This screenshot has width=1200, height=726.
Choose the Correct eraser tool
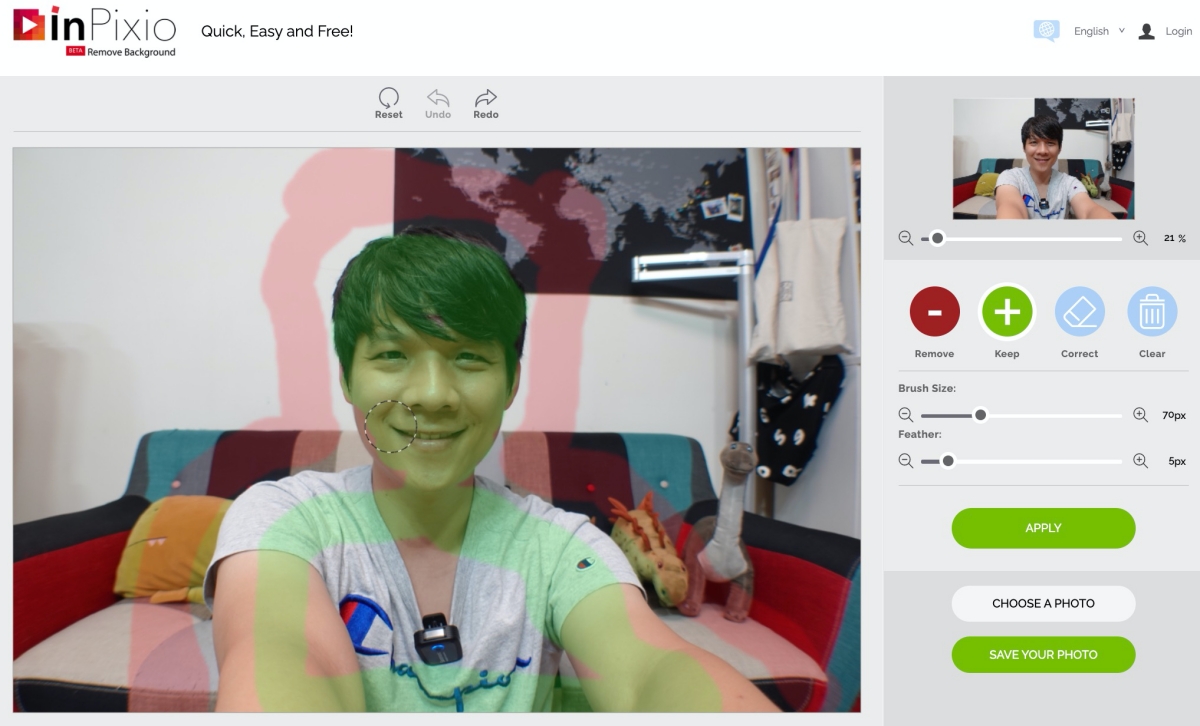[x=1079, y=312]
